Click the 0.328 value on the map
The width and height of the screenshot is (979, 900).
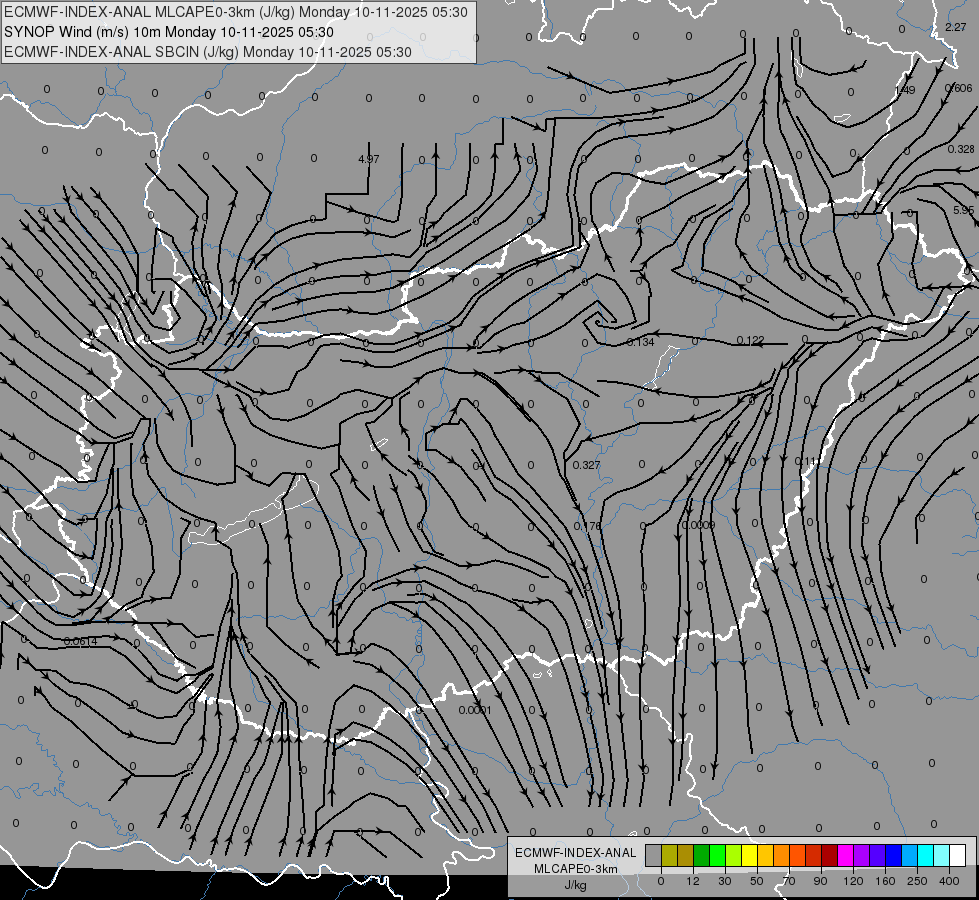click(x=961, y=149)
